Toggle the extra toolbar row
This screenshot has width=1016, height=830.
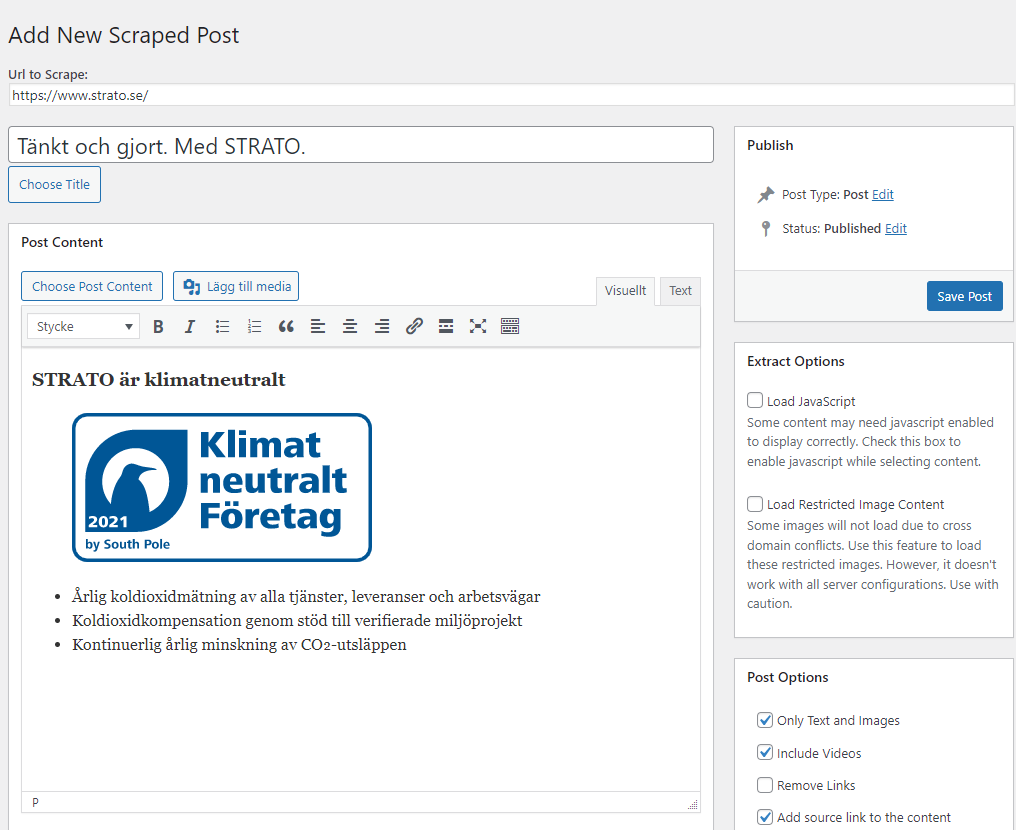(510, 327)
